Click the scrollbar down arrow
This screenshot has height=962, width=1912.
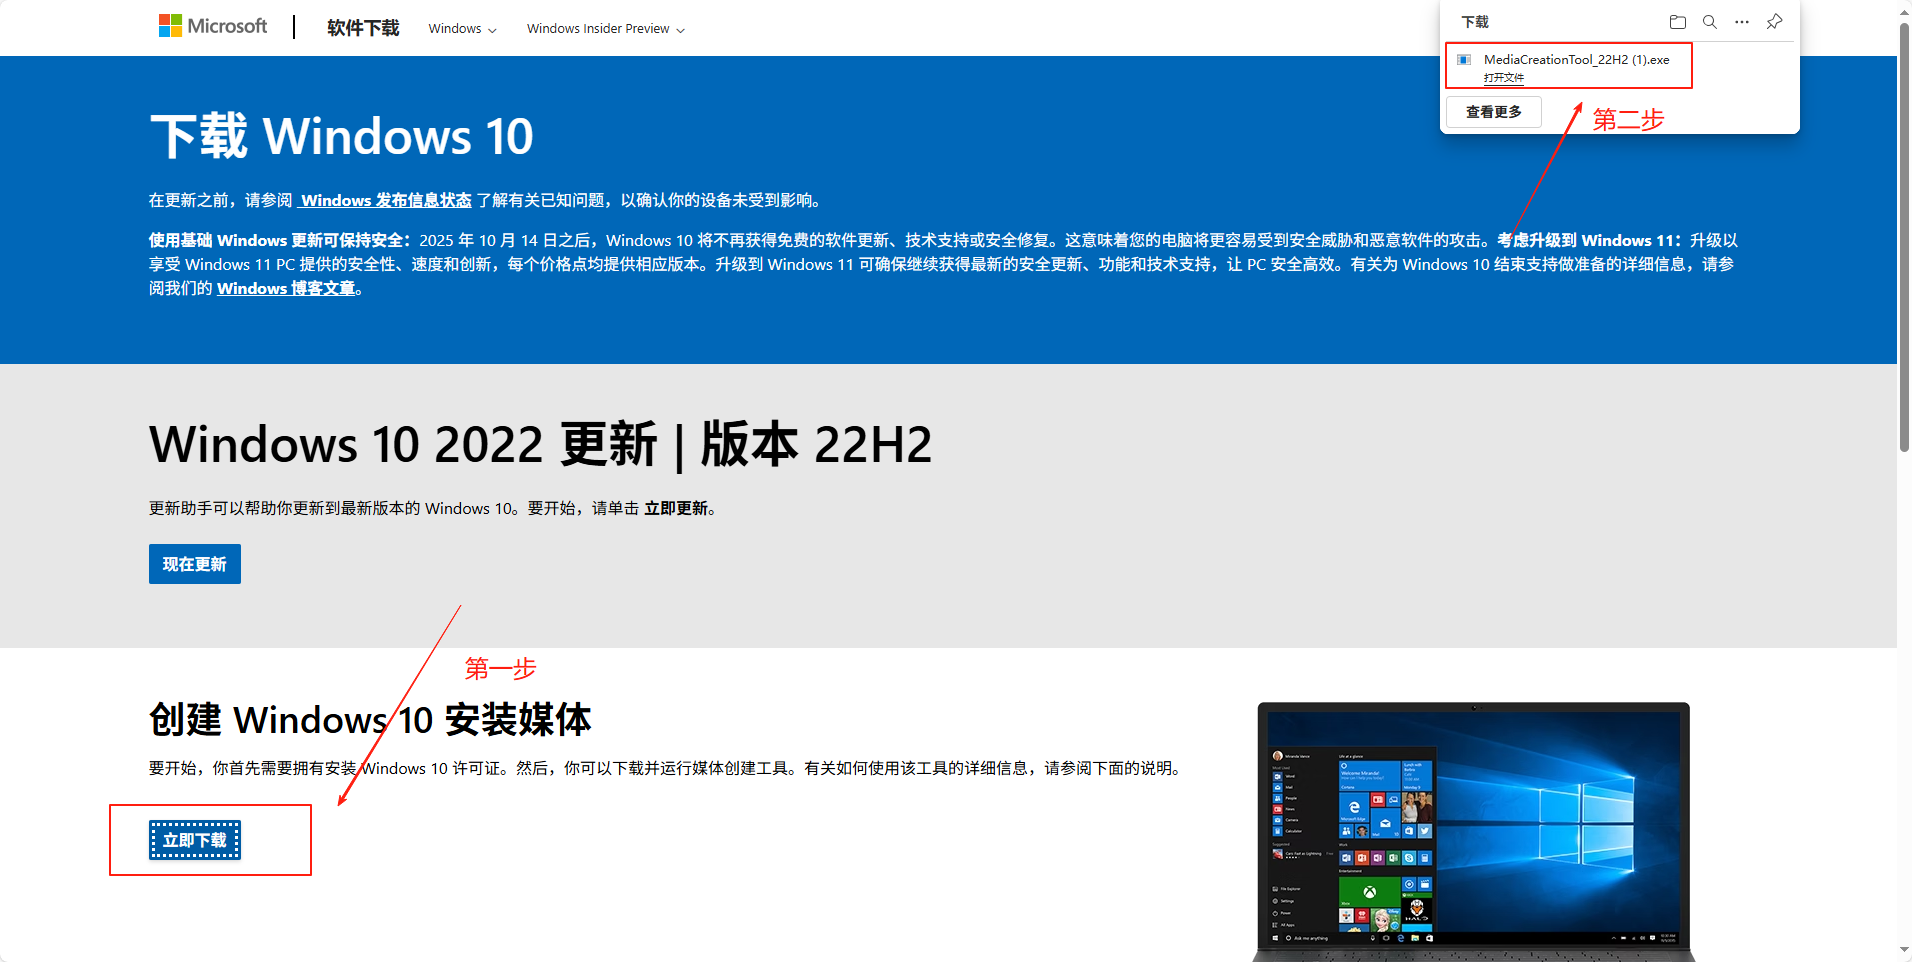(1902, 951)
